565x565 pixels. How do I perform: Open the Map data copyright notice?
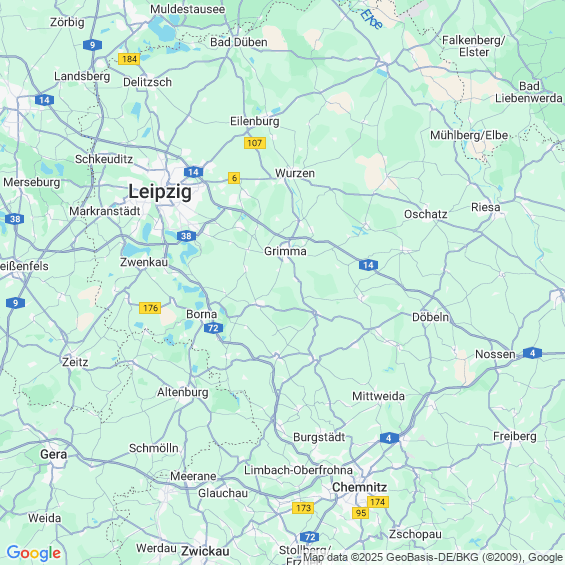434,557
